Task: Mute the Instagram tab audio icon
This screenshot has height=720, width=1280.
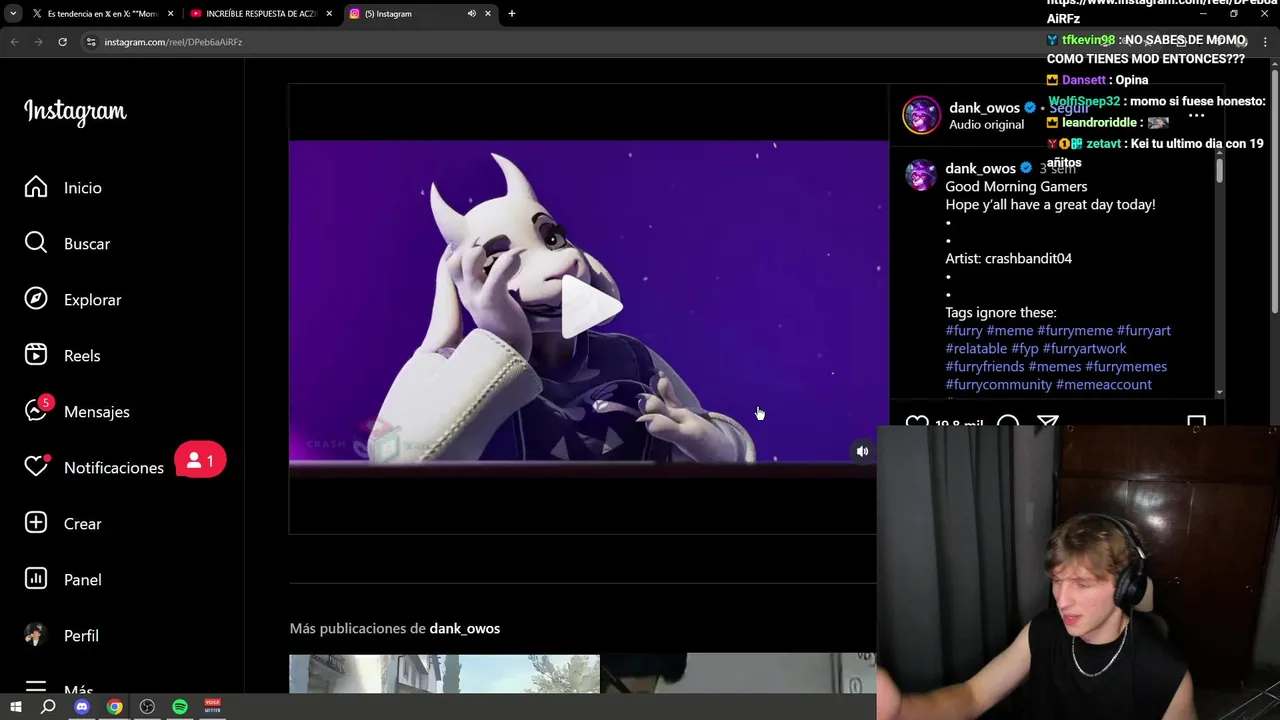Action: [471, 14]
